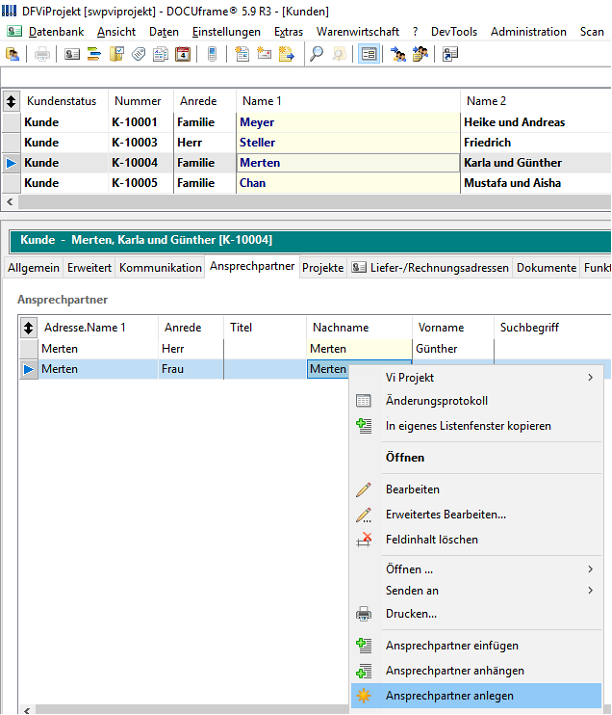Image resolution: width=612 pixels, height=715 pixels.
Task: Choose In eigenes Listenfenster kopieren
Action: (476, 426)
